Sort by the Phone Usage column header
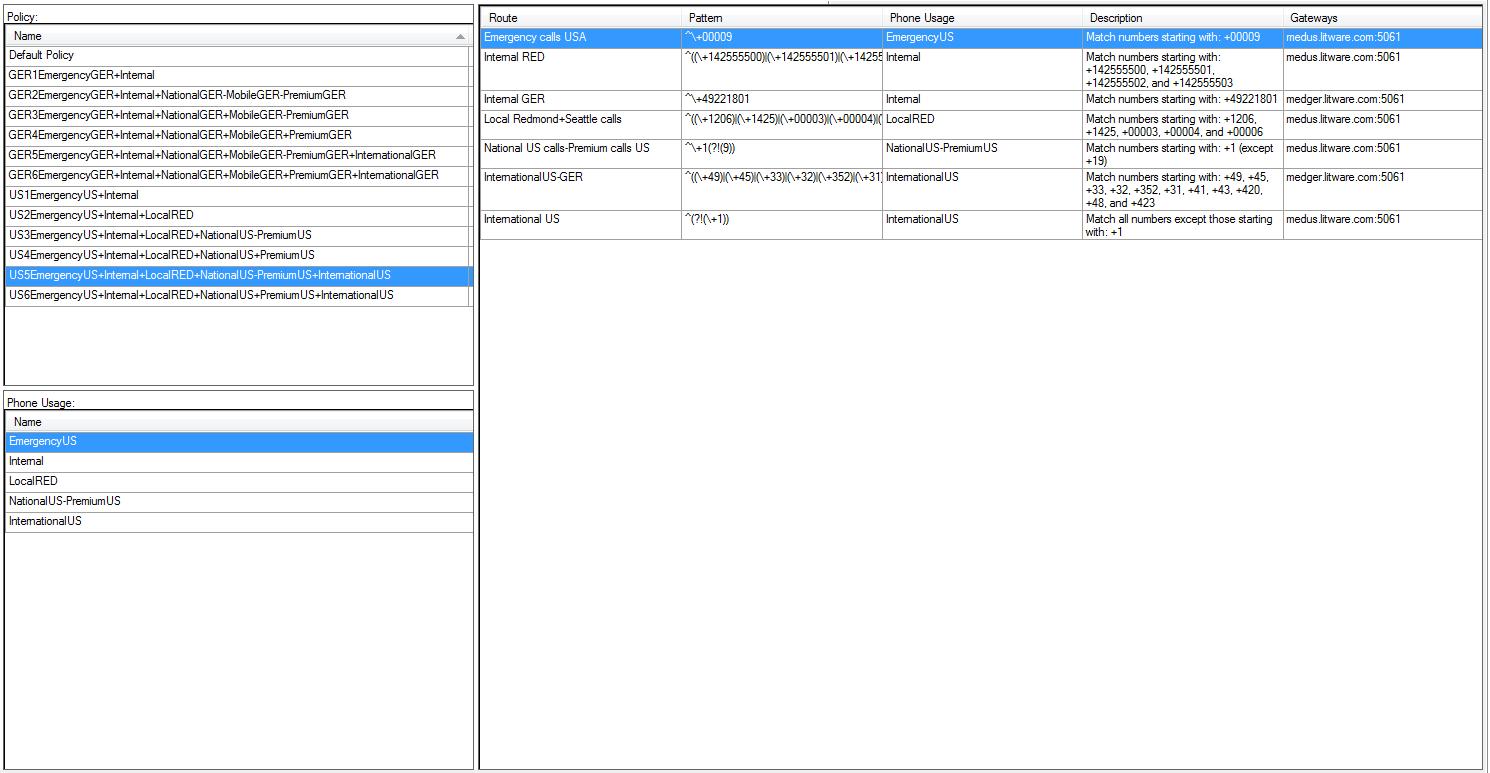This screenshot has height=773, width=1490. 982,18
